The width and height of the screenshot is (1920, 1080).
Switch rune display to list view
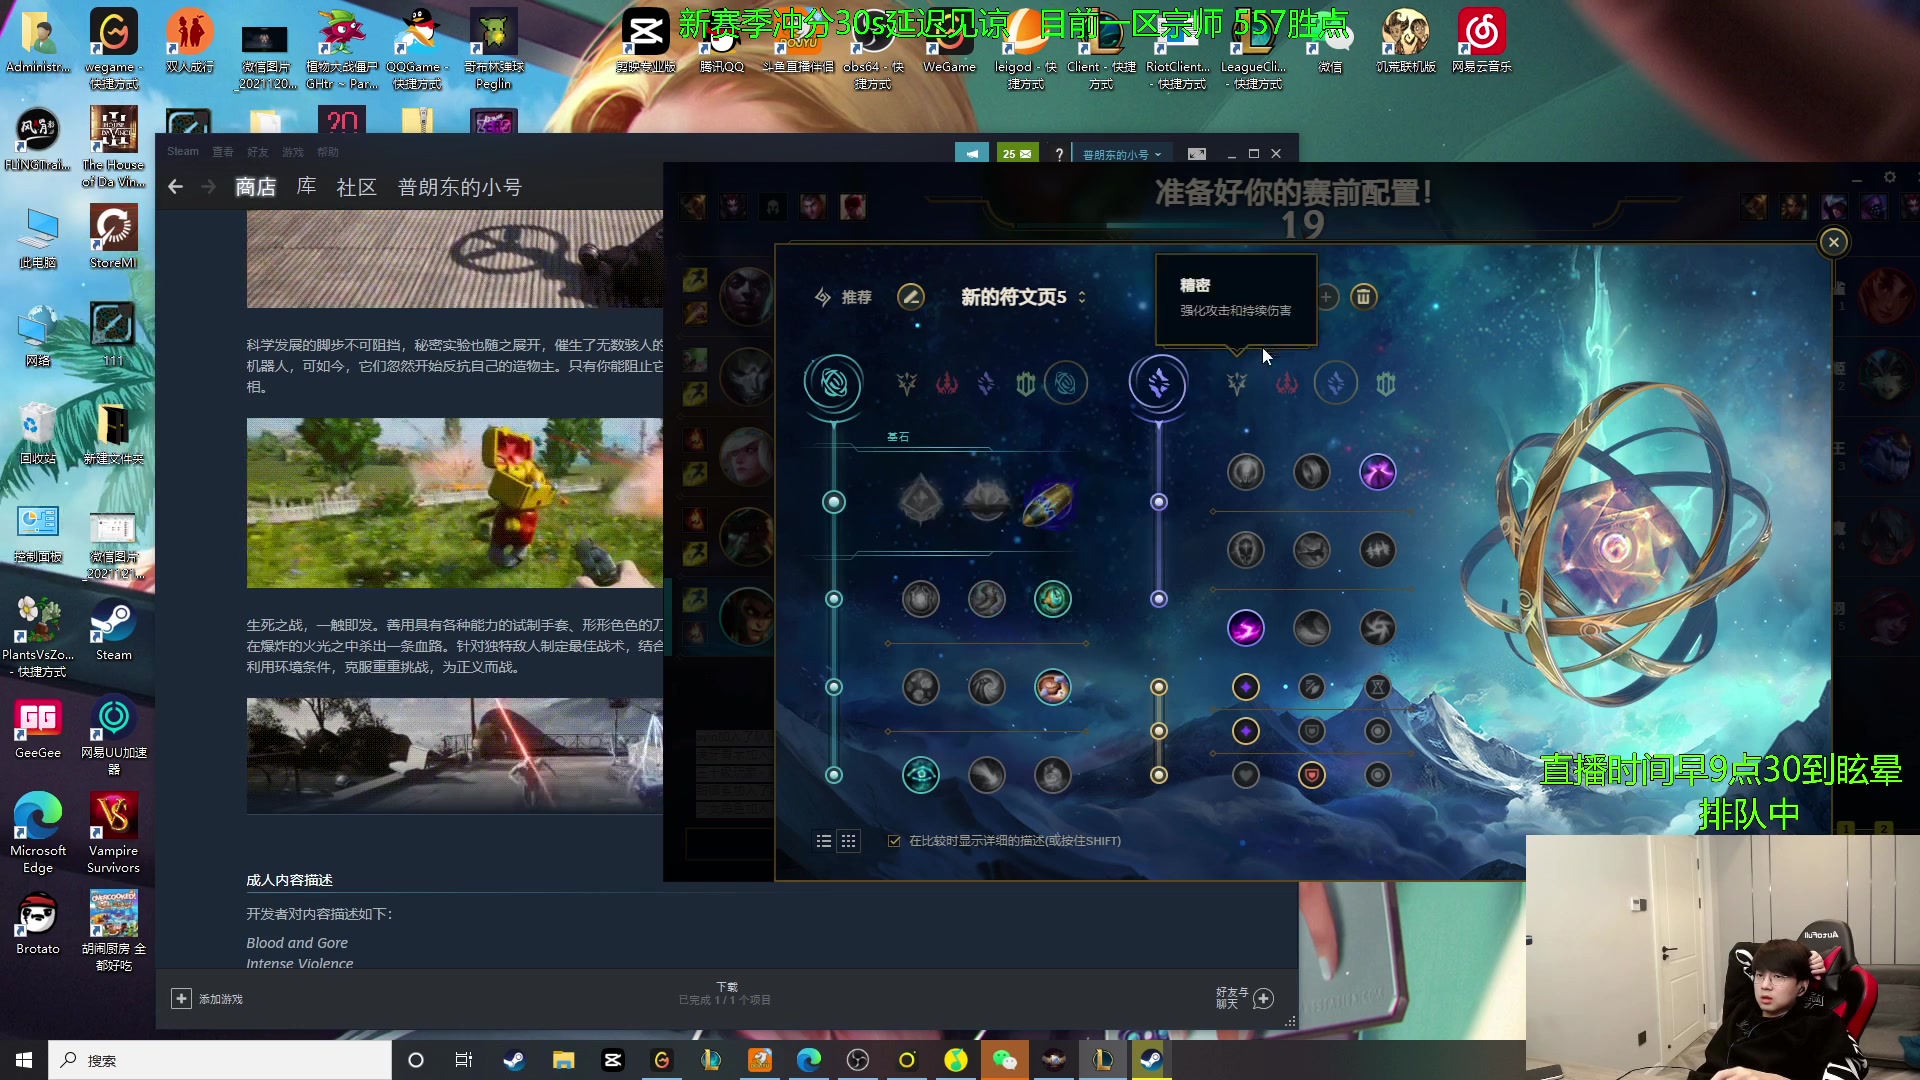pos(823,841)
